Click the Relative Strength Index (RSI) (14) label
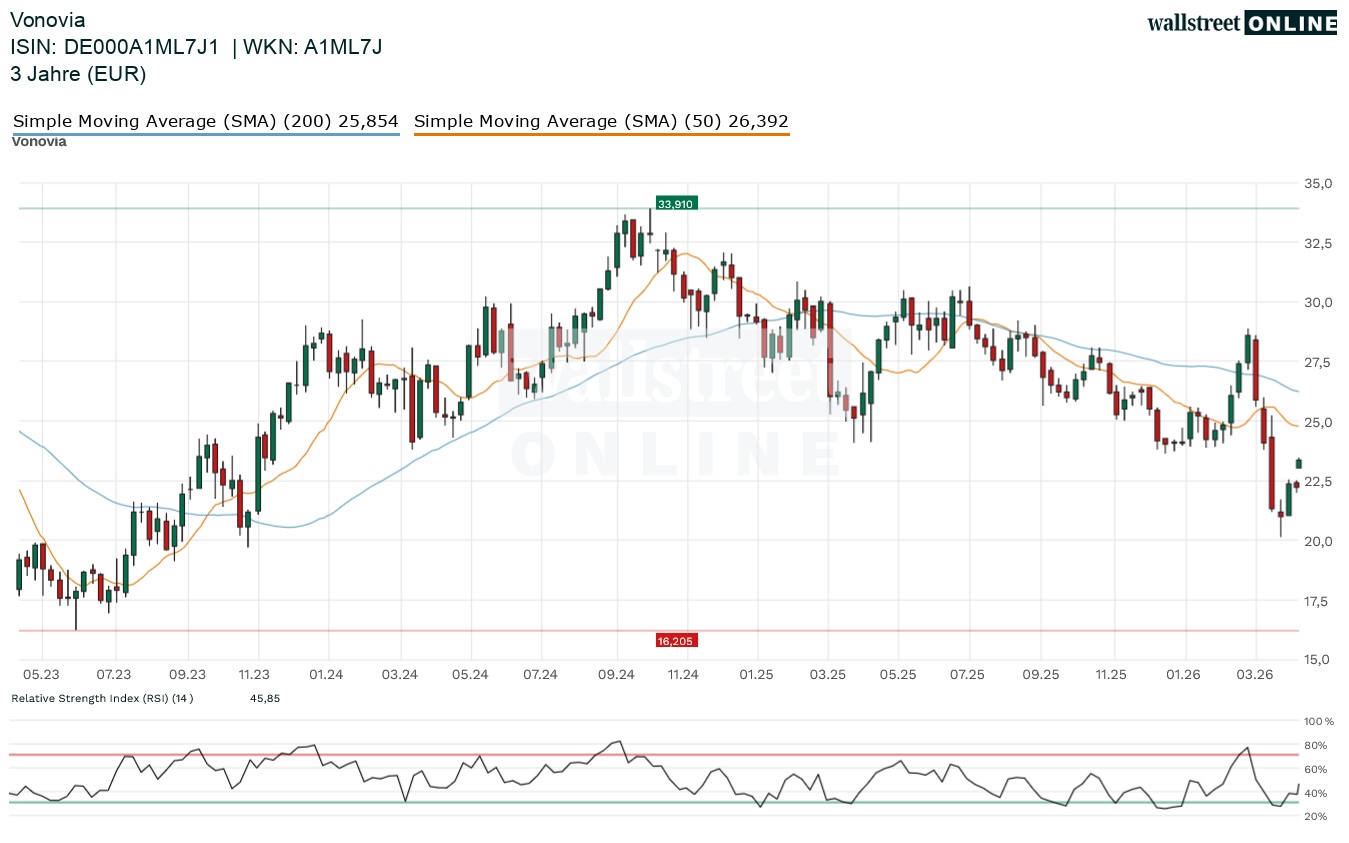1349x843 pixels. point(102,698)
